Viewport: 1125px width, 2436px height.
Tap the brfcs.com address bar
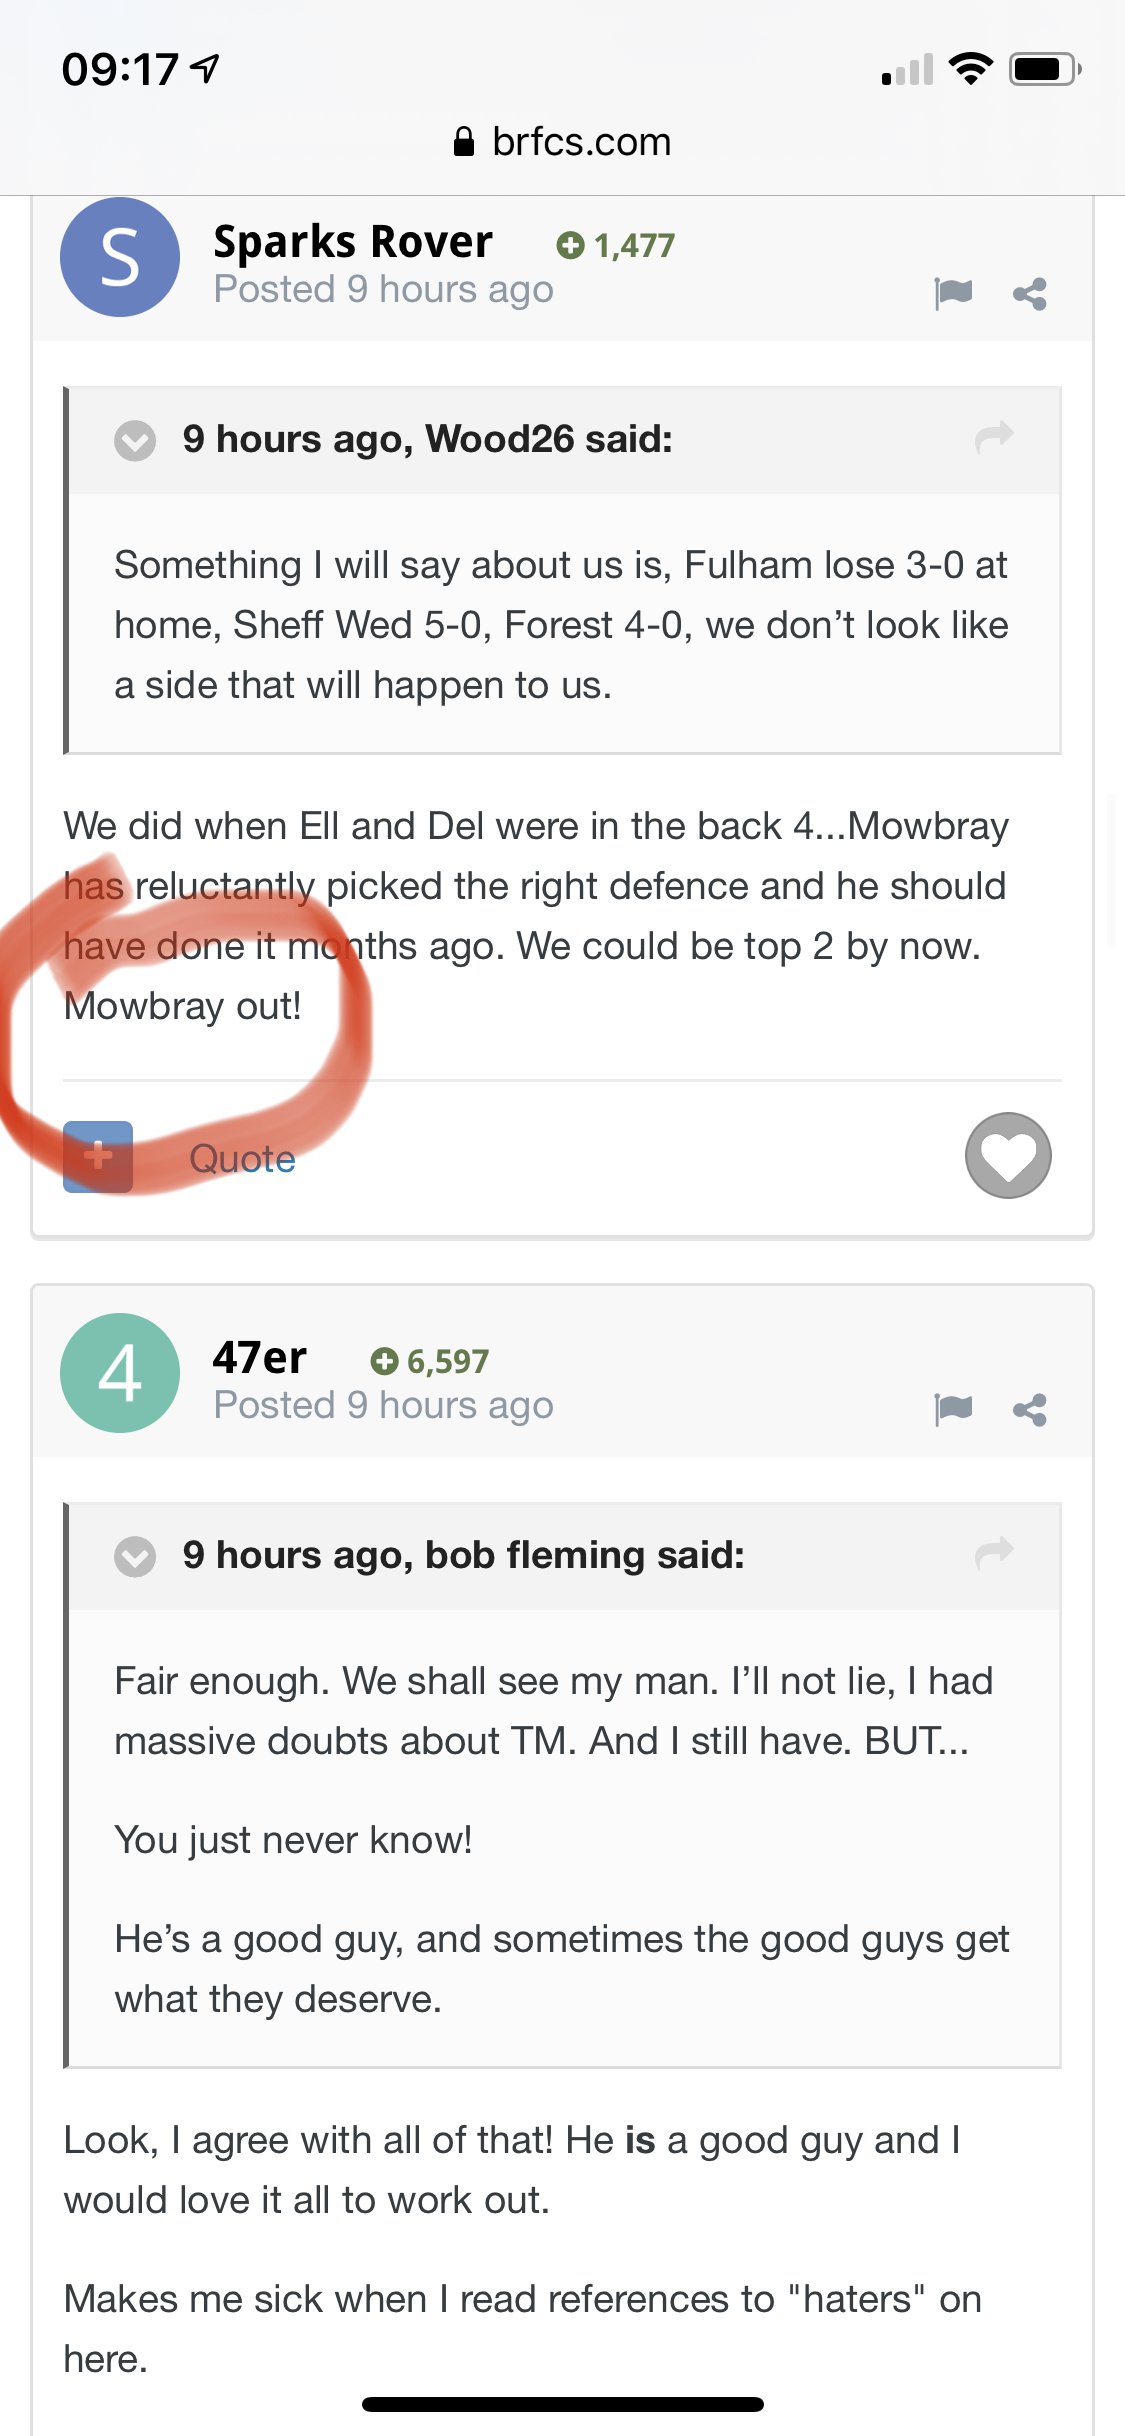tap(562, 142)
